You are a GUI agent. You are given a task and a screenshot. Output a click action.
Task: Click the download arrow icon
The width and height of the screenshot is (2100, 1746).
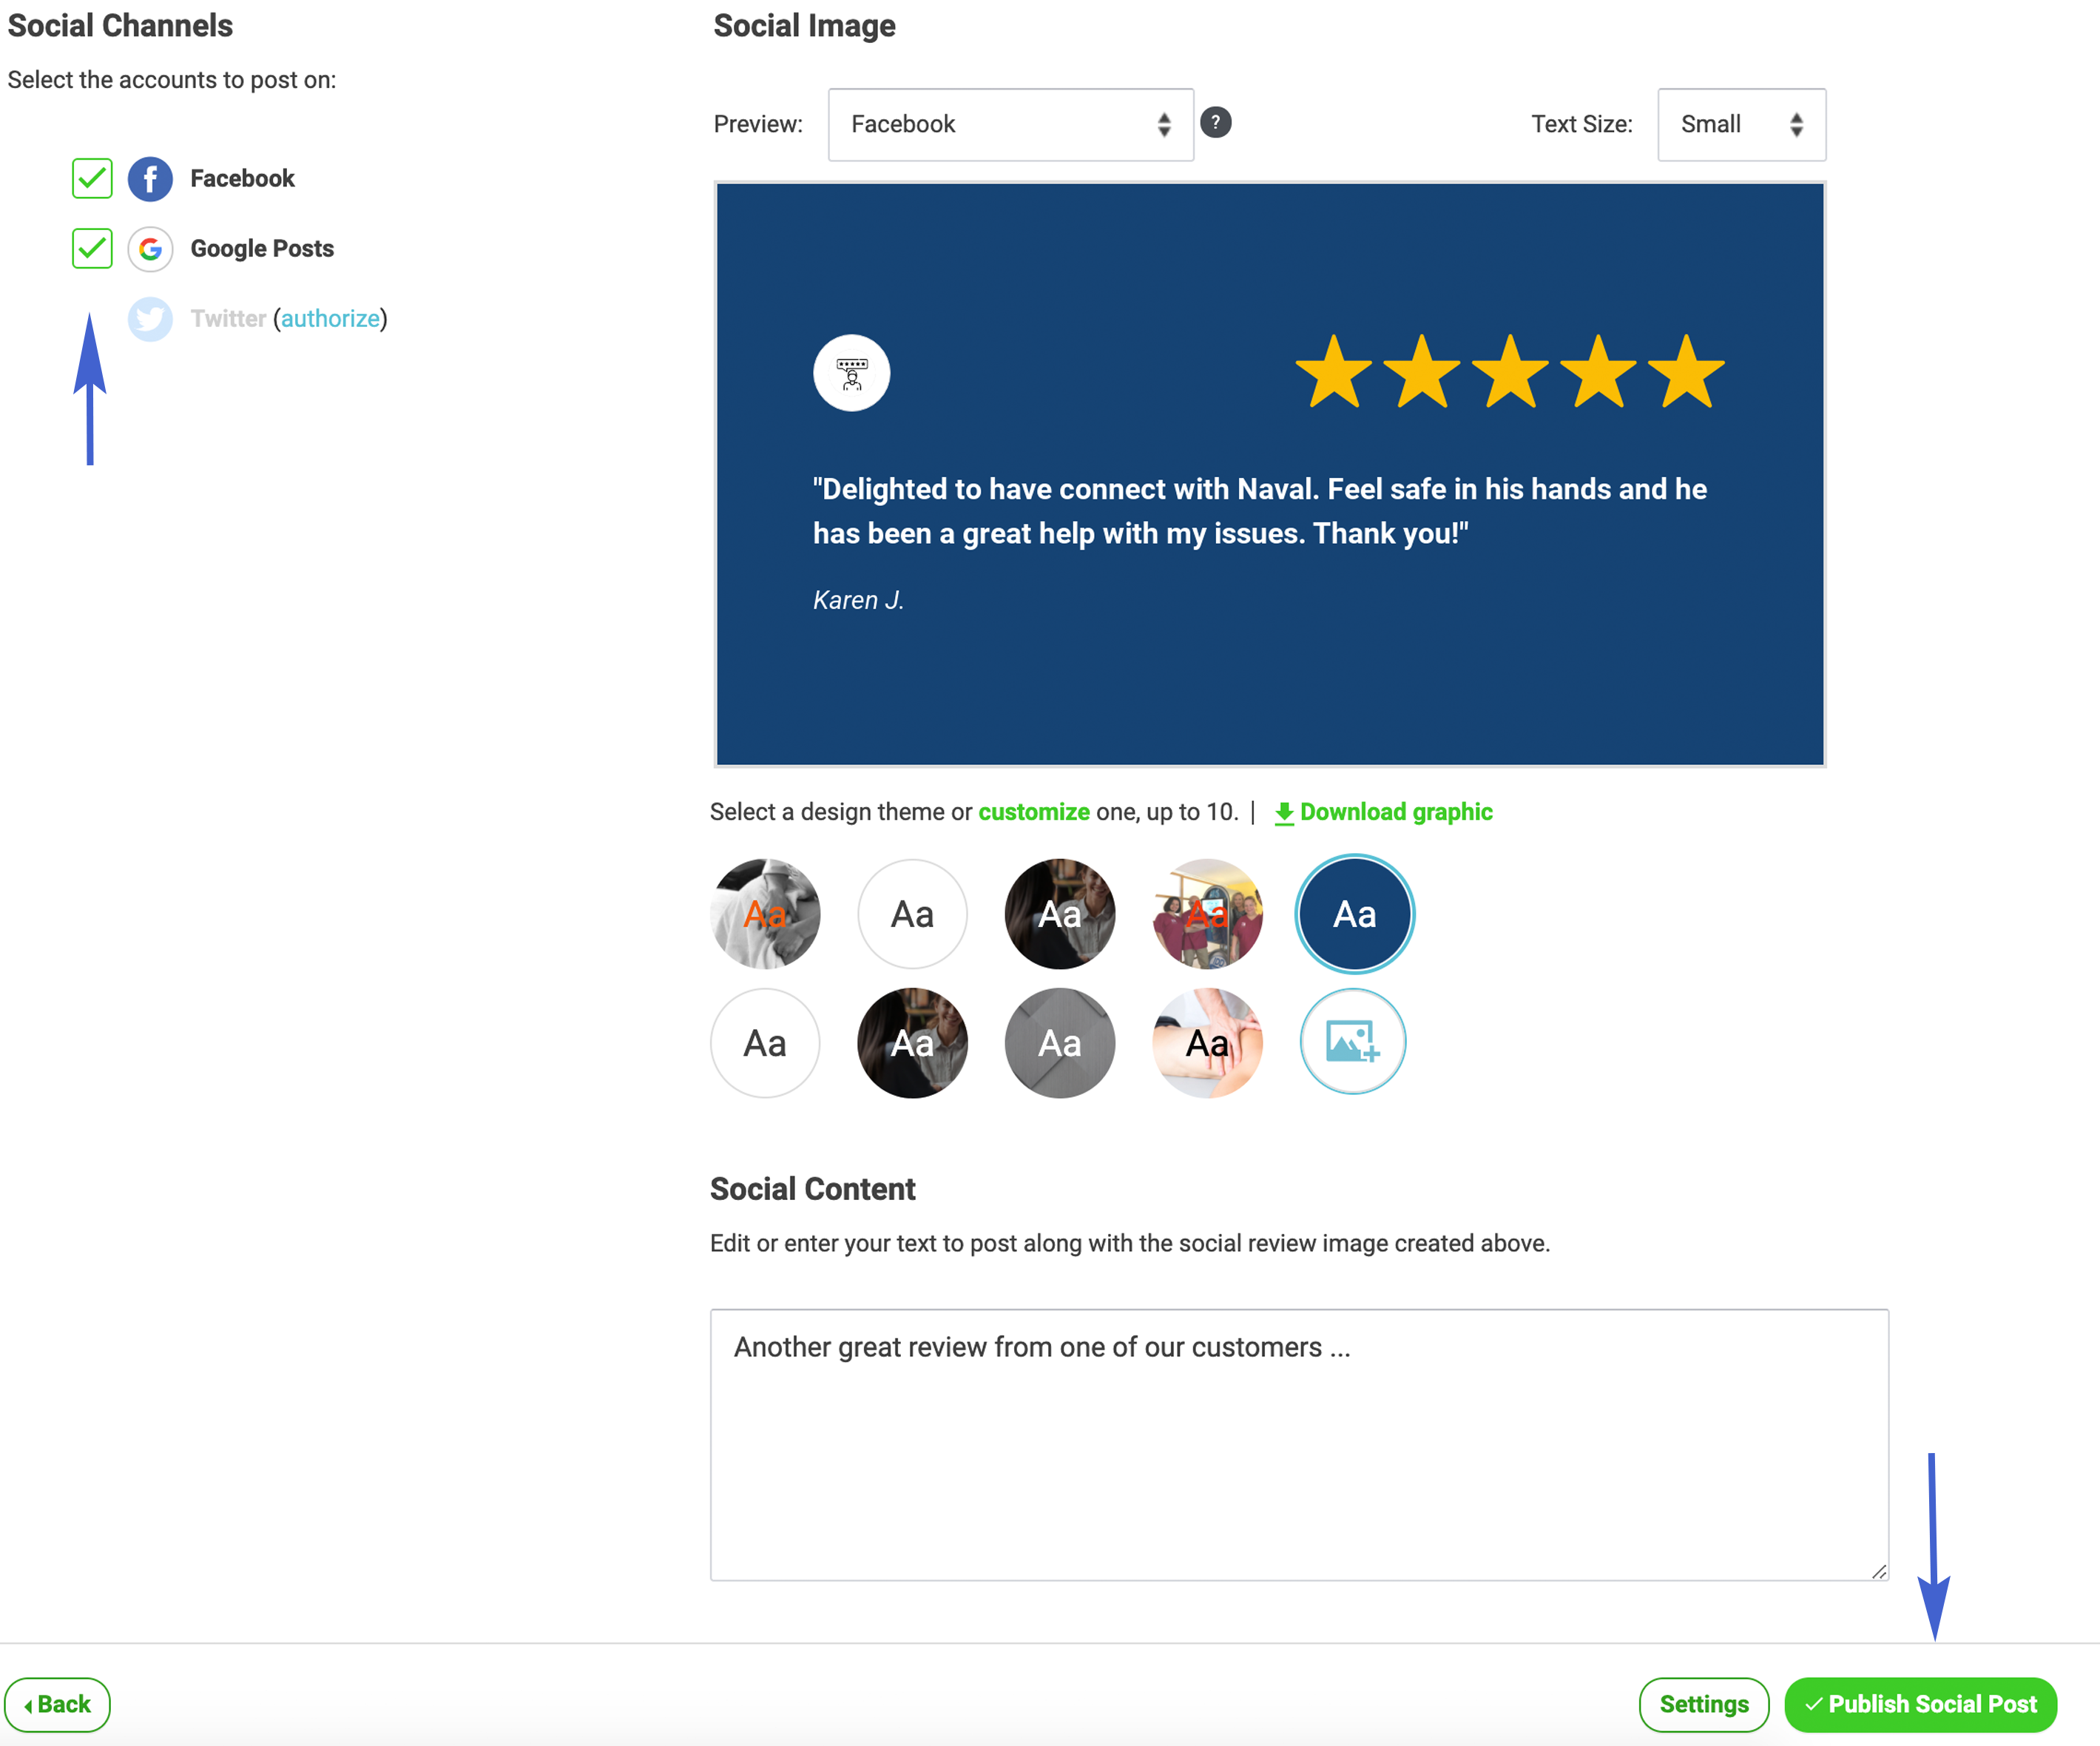pos(1284,813)
